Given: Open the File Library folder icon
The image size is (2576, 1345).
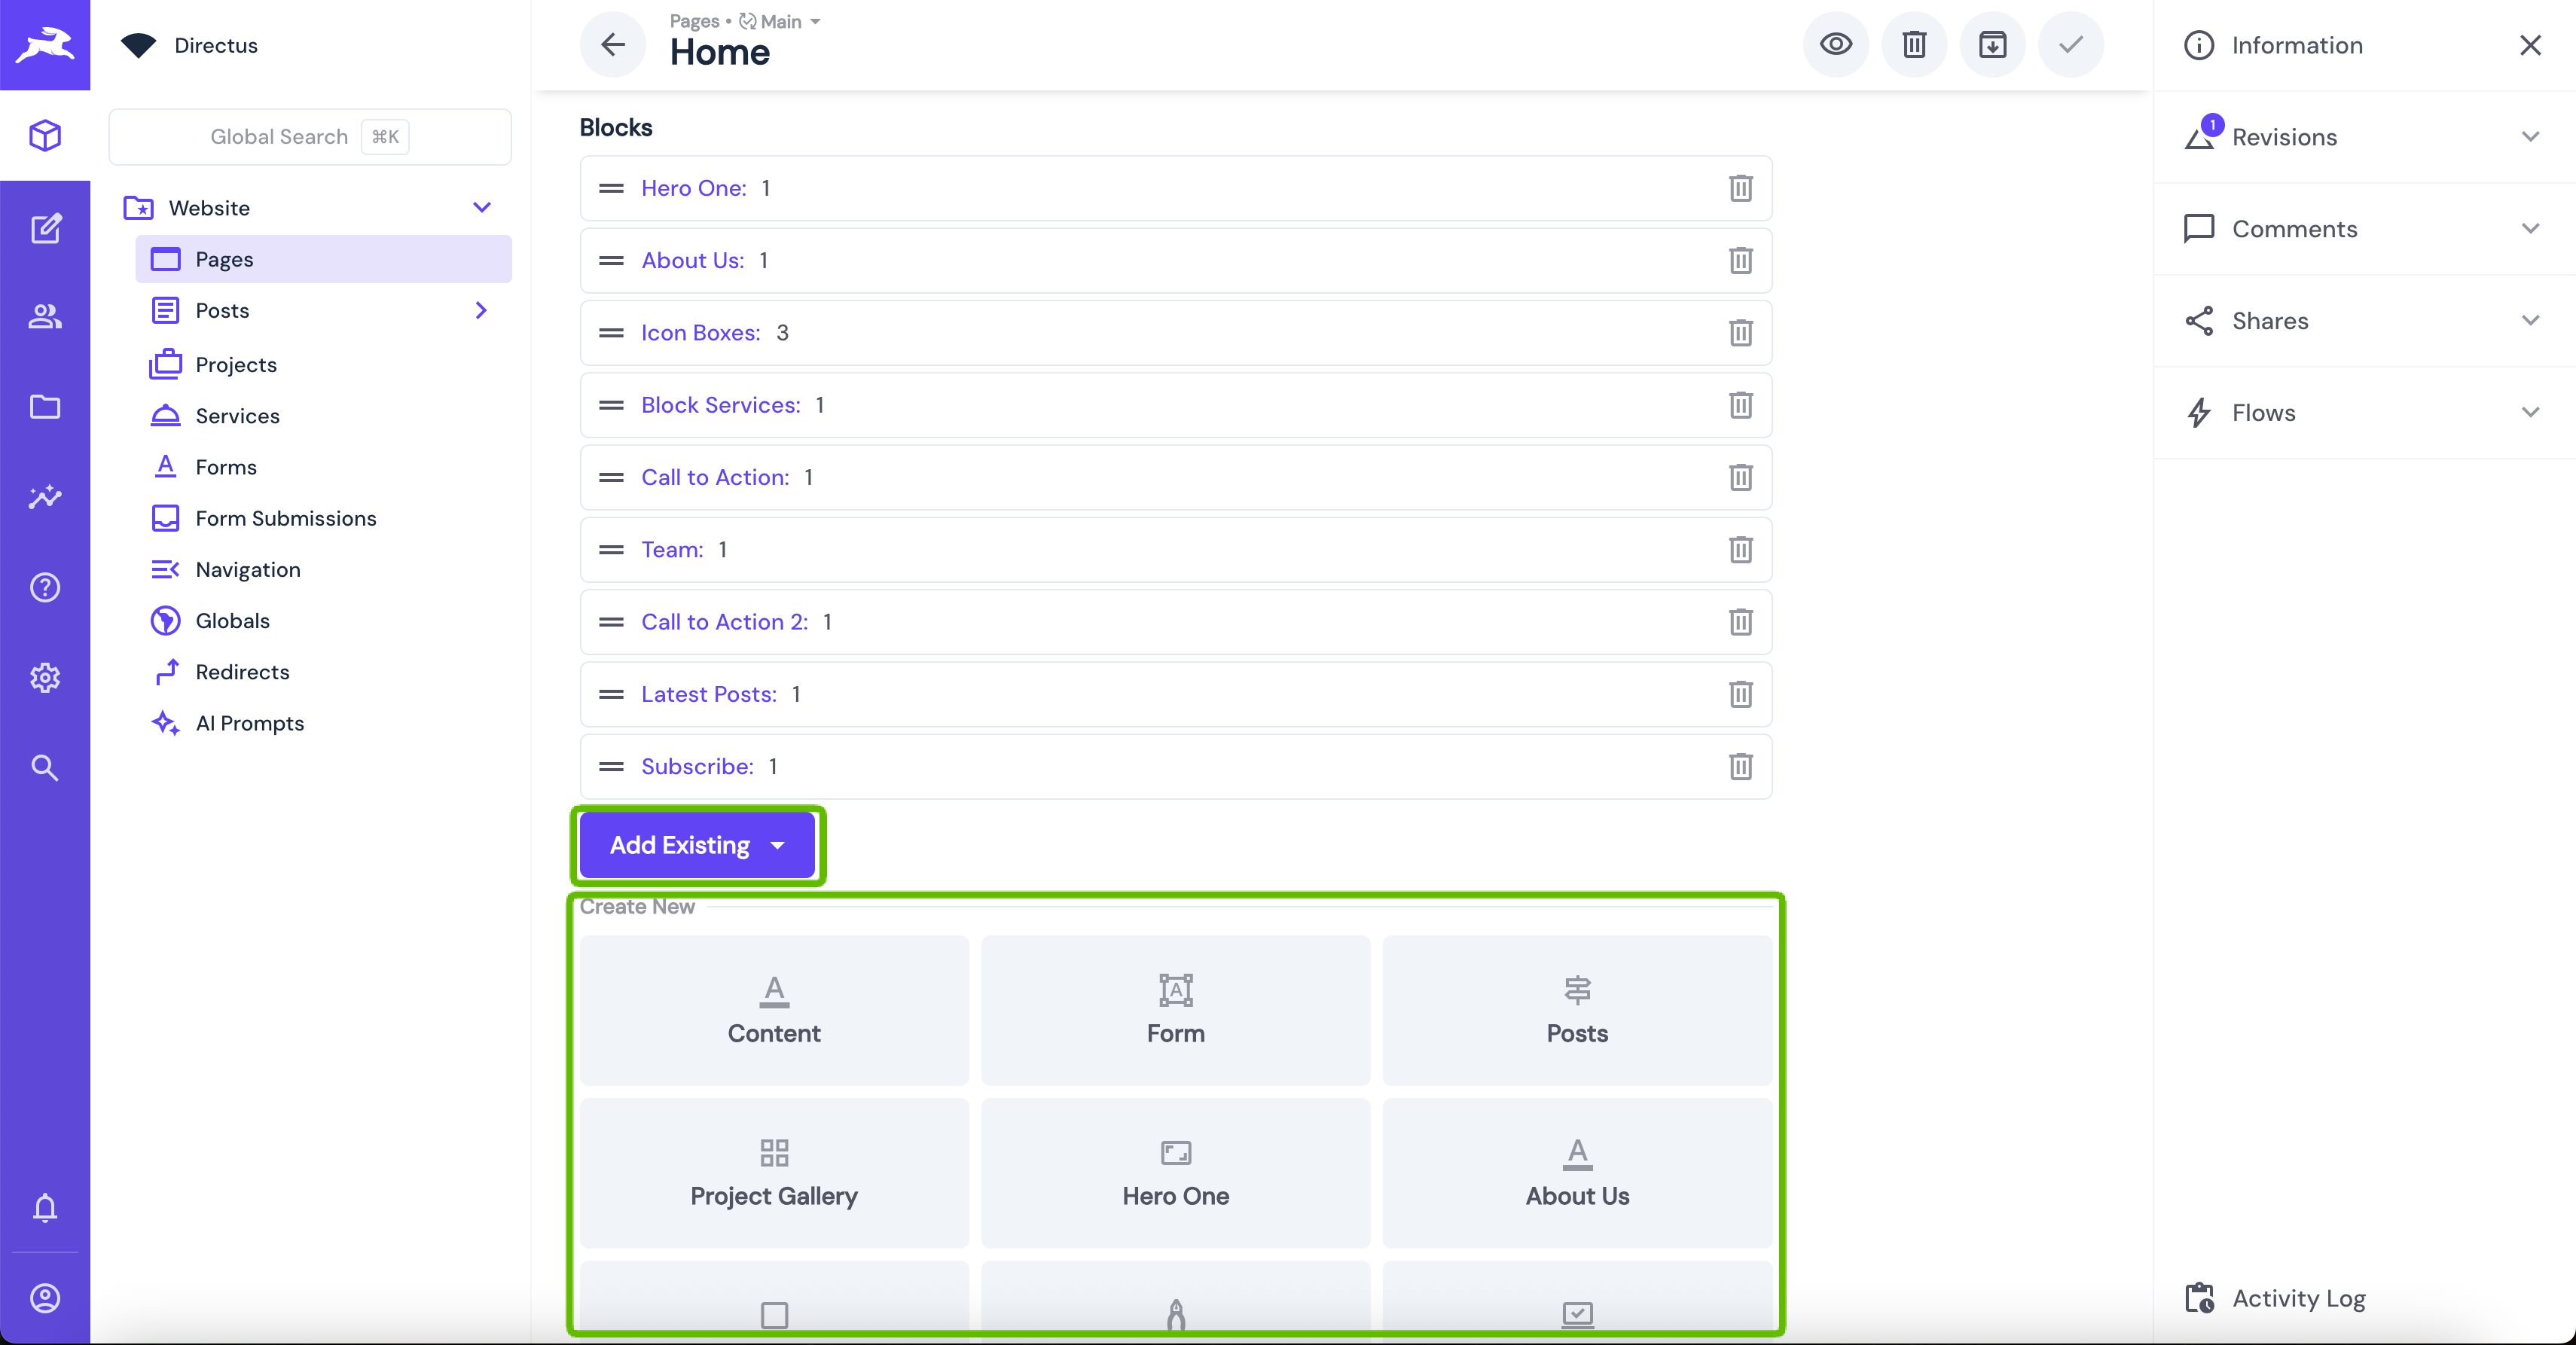Looking at the screenshot, I should pos(45,407).
